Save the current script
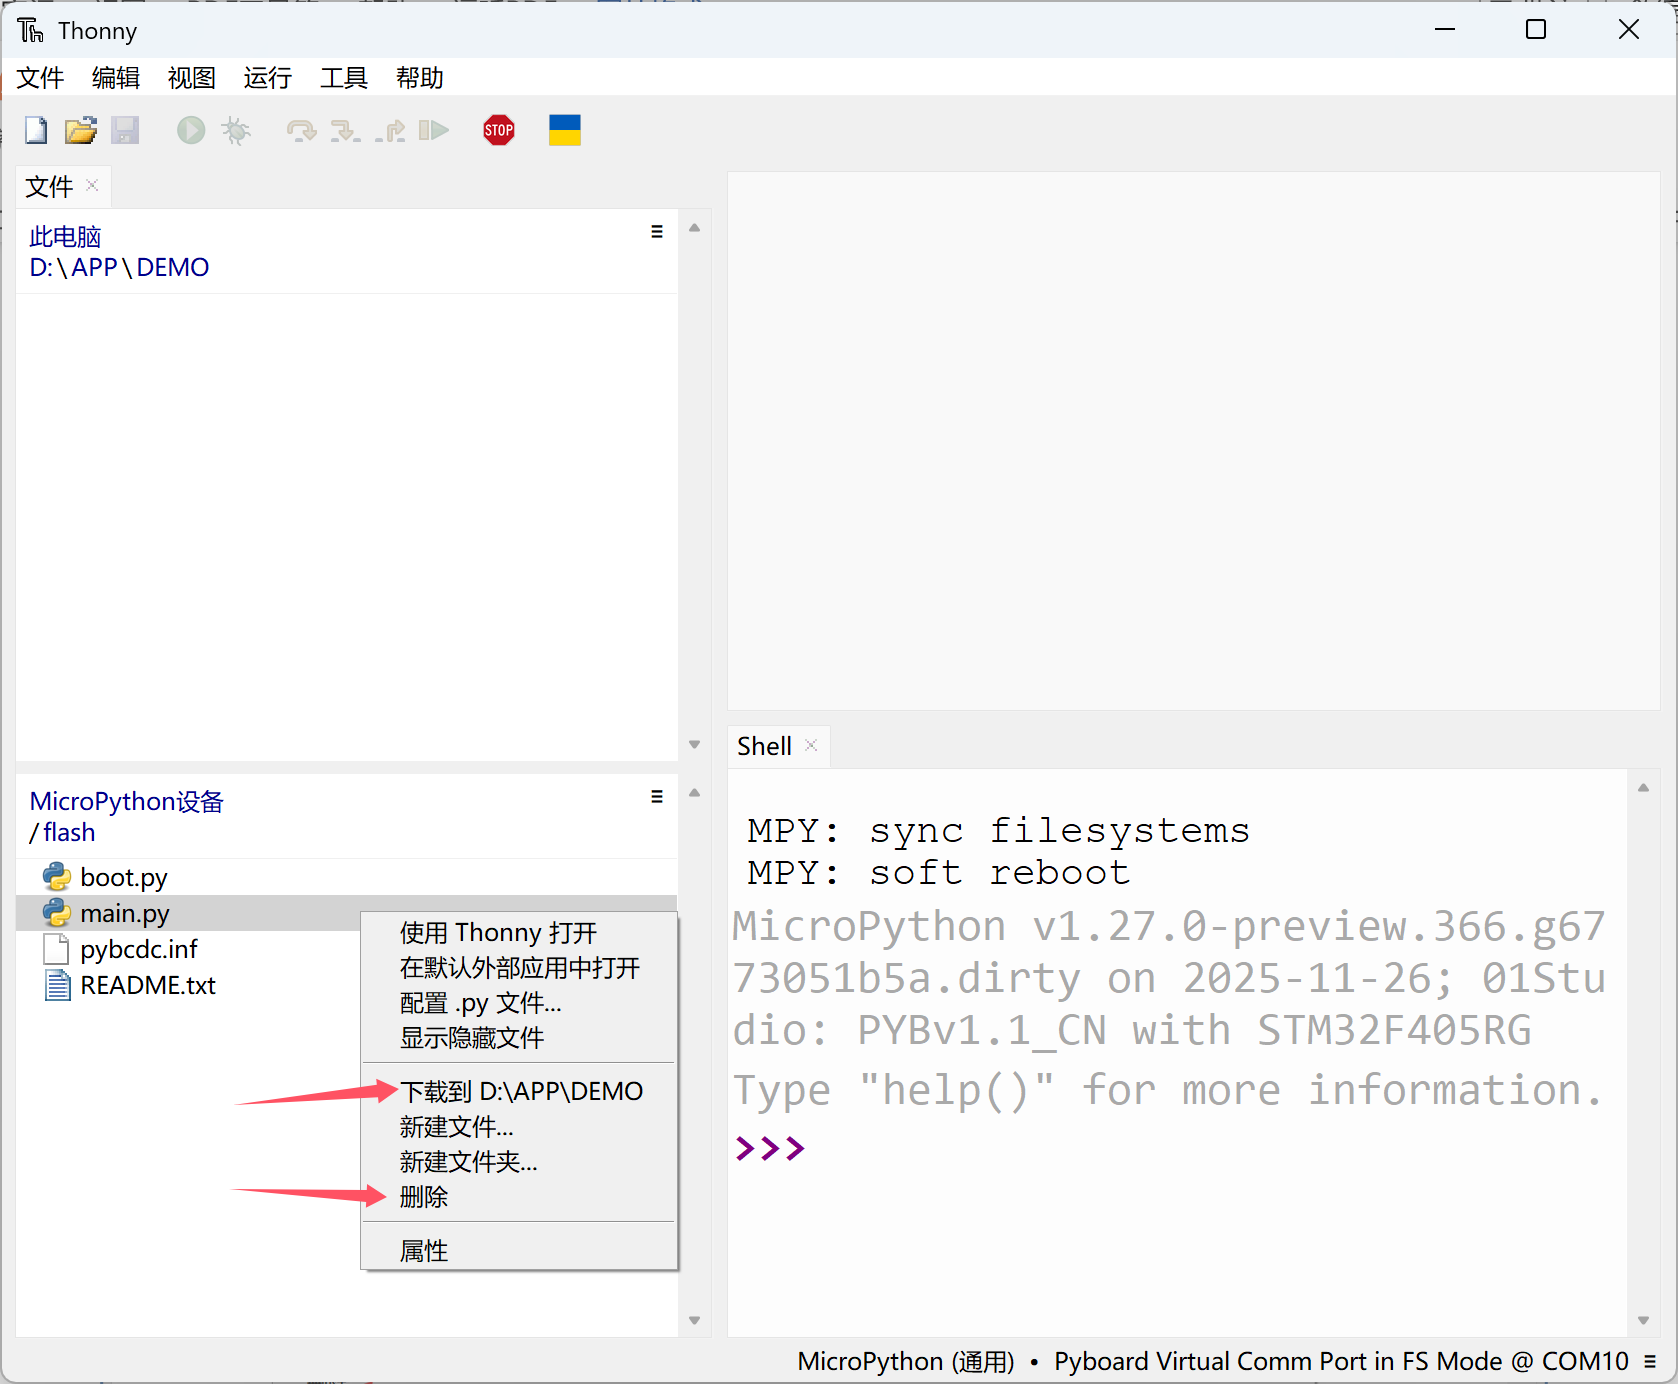The width and height of the screenshot is (1678, 1384). (x=125, y=130)
